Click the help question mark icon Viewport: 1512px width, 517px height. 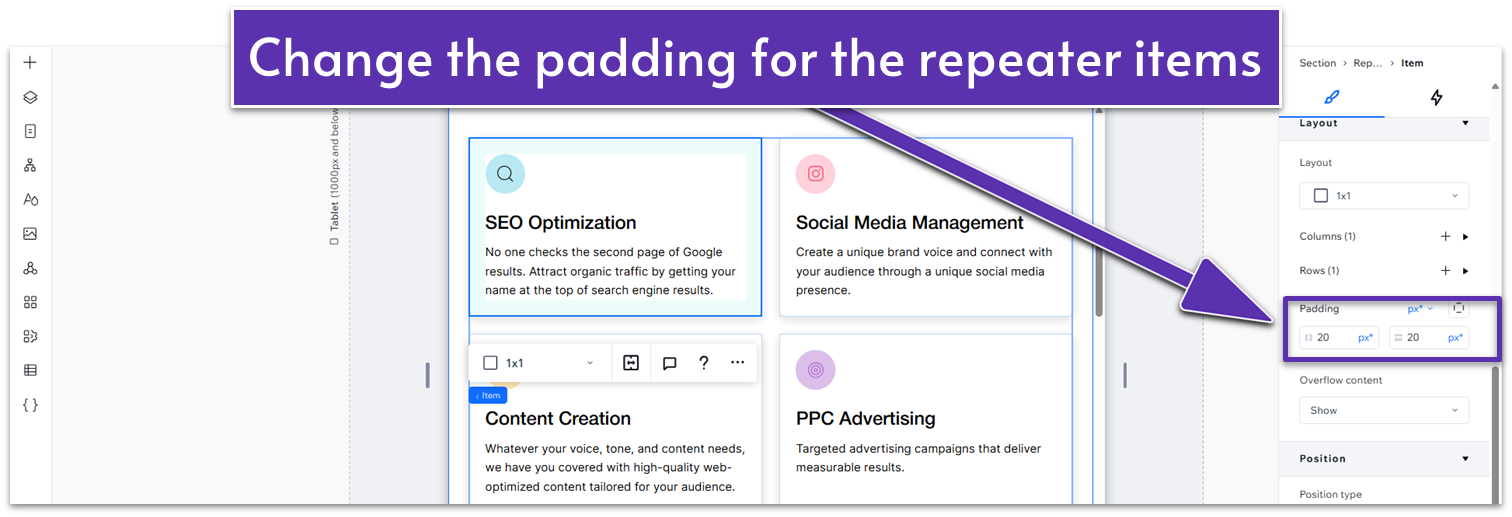pos(704,363)
